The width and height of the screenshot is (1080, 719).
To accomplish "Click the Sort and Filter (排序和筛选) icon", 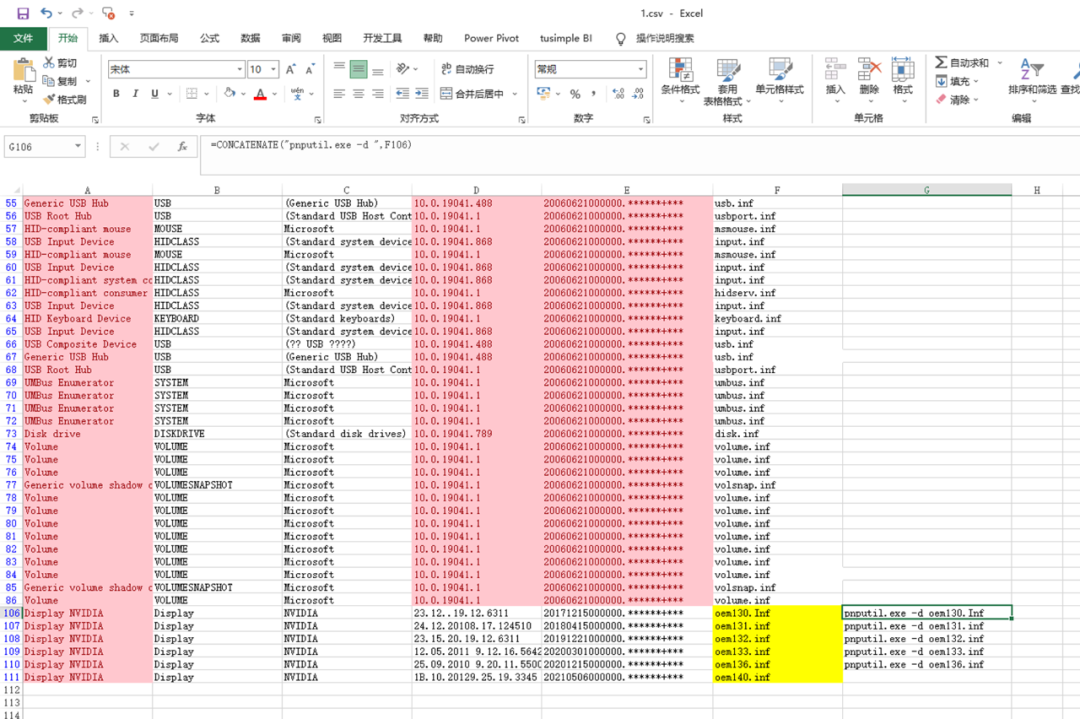I will (x=1030, y=78).
